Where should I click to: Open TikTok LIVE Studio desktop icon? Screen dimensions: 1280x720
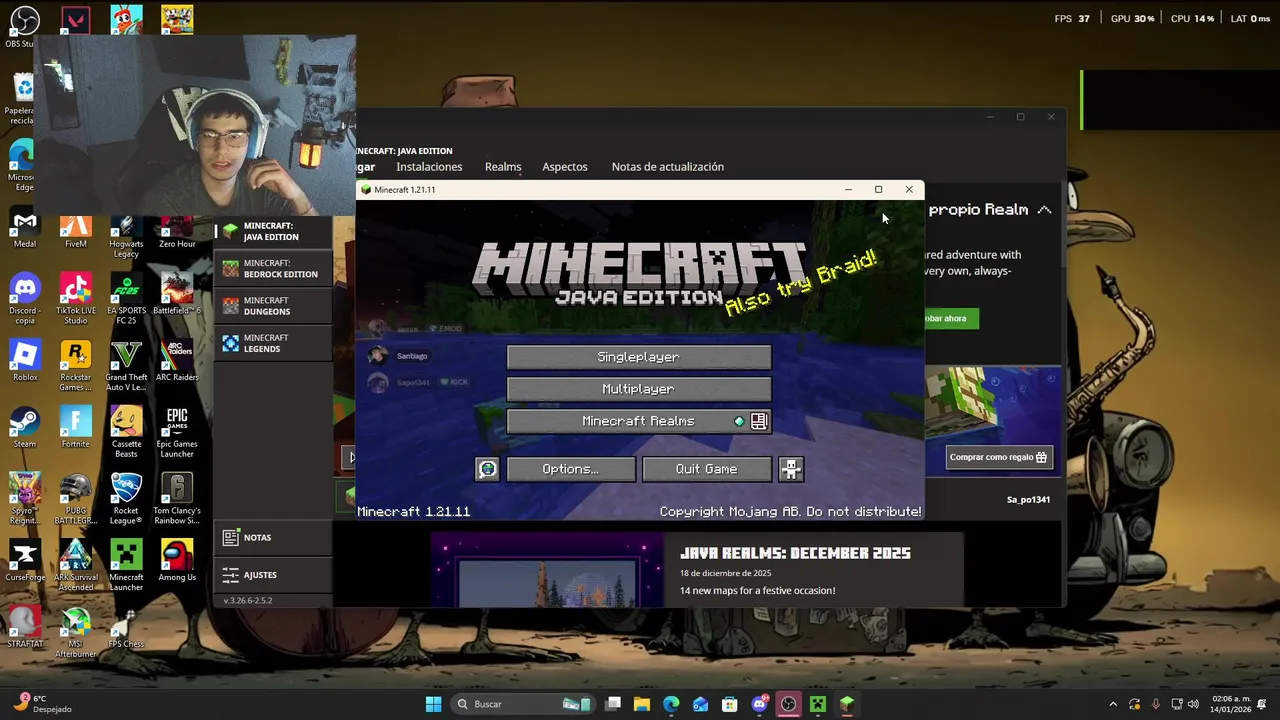pyautogui.click(x=76, y=298)
